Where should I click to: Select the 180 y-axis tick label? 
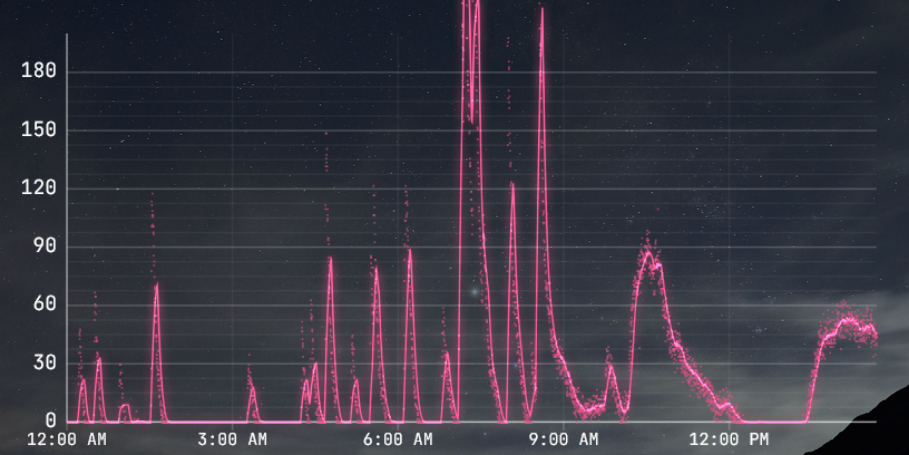point(38,72)
